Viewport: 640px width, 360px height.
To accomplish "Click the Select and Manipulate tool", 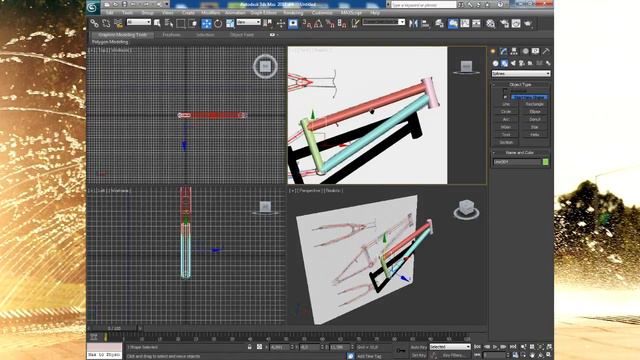I will click(281, 23).
